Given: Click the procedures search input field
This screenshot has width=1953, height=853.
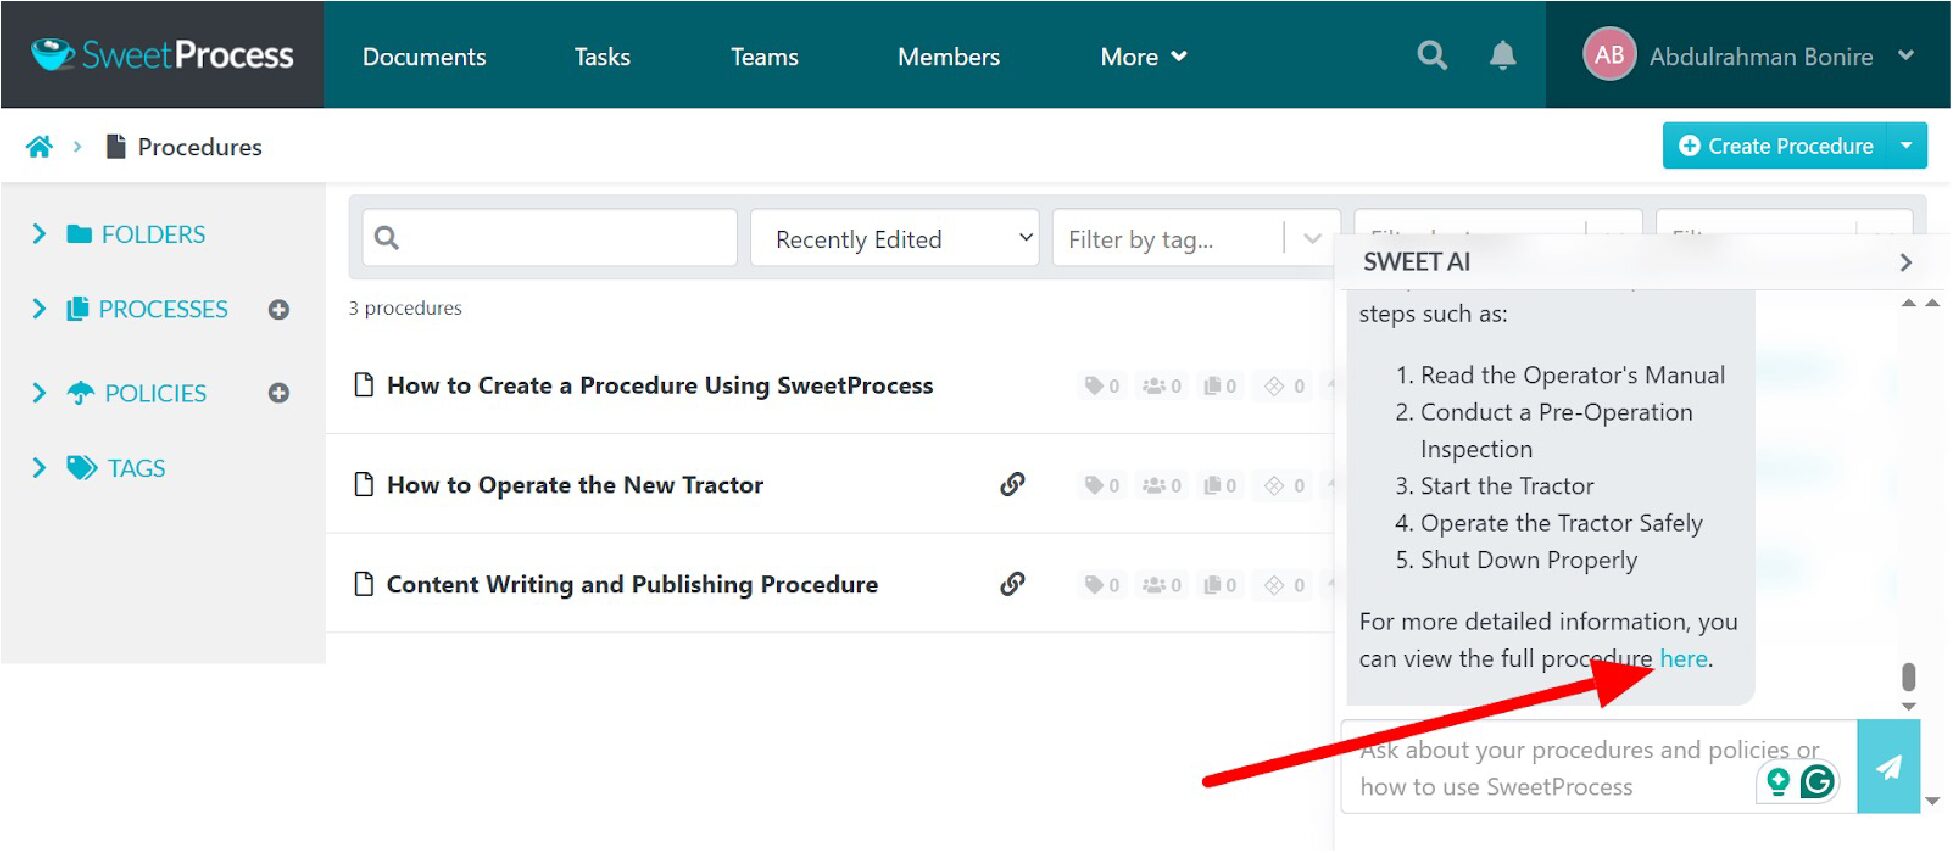Looking at the screenshot, I should (x=550, y=238).
